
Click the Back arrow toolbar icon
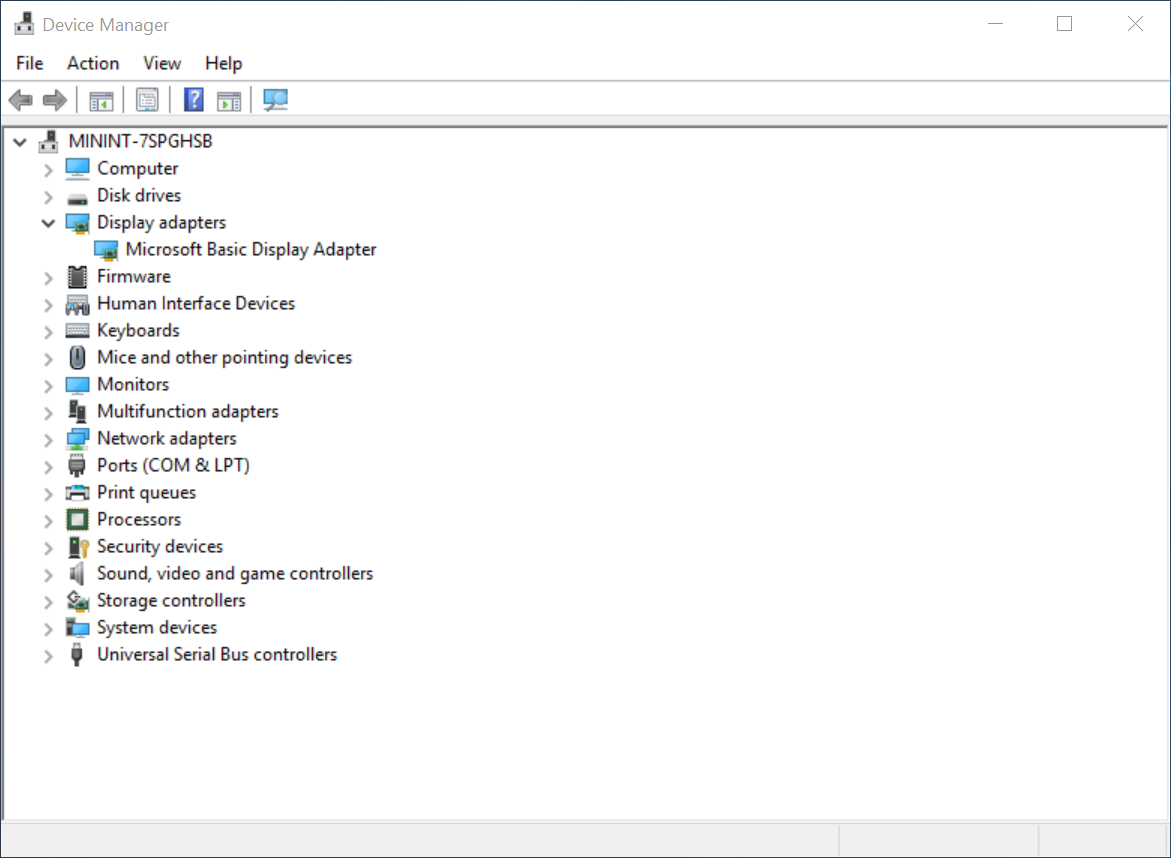tap(21, 99)
